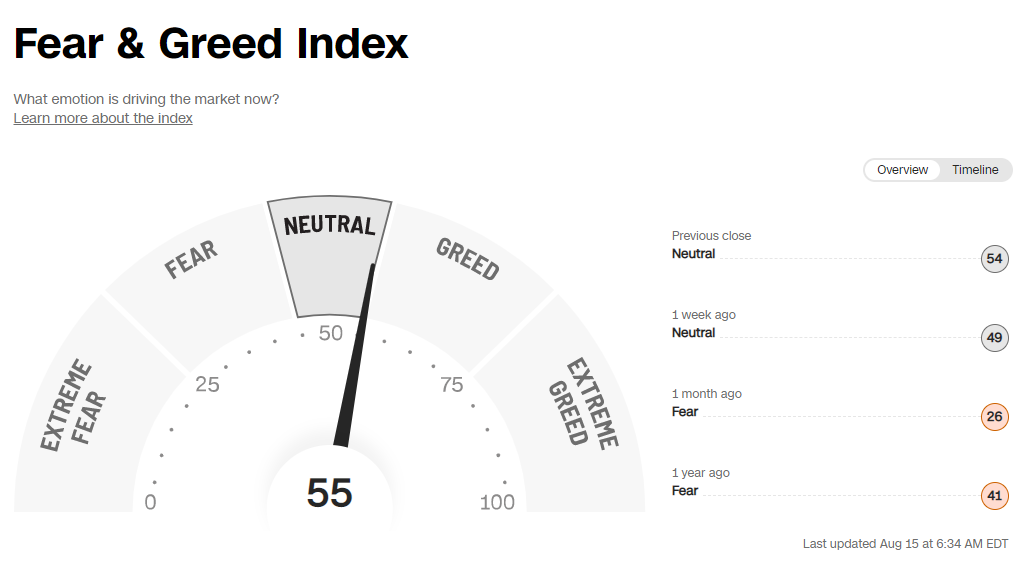Viewport: 1022px width, 561px height.
Task: Click the 50 mark on the gauge scale
Action: coord(331,333)
